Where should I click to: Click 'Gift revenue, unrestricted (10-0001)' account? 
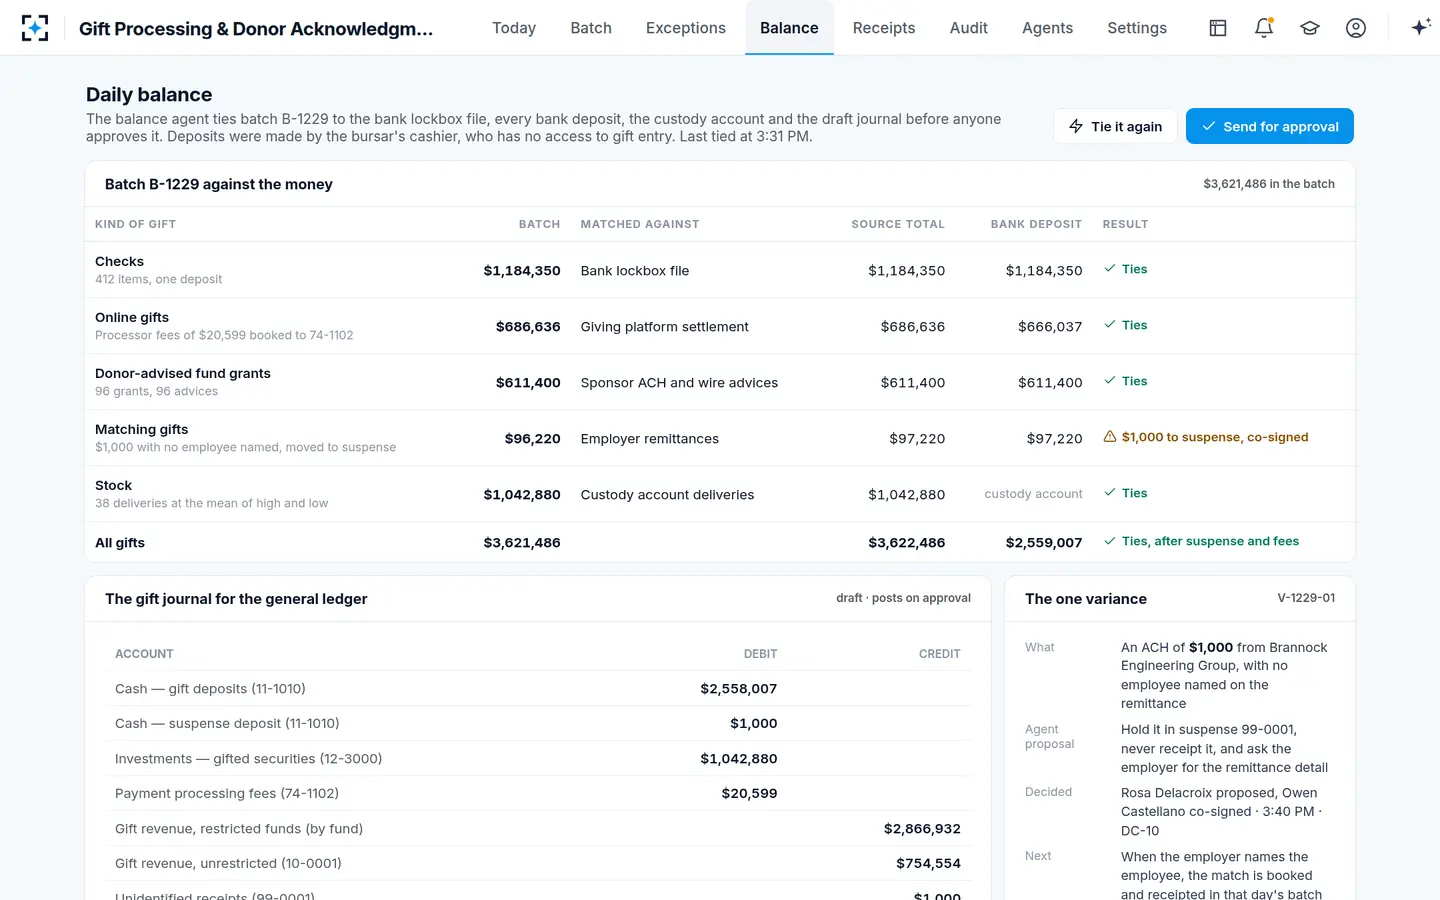[x=228, y=863]
